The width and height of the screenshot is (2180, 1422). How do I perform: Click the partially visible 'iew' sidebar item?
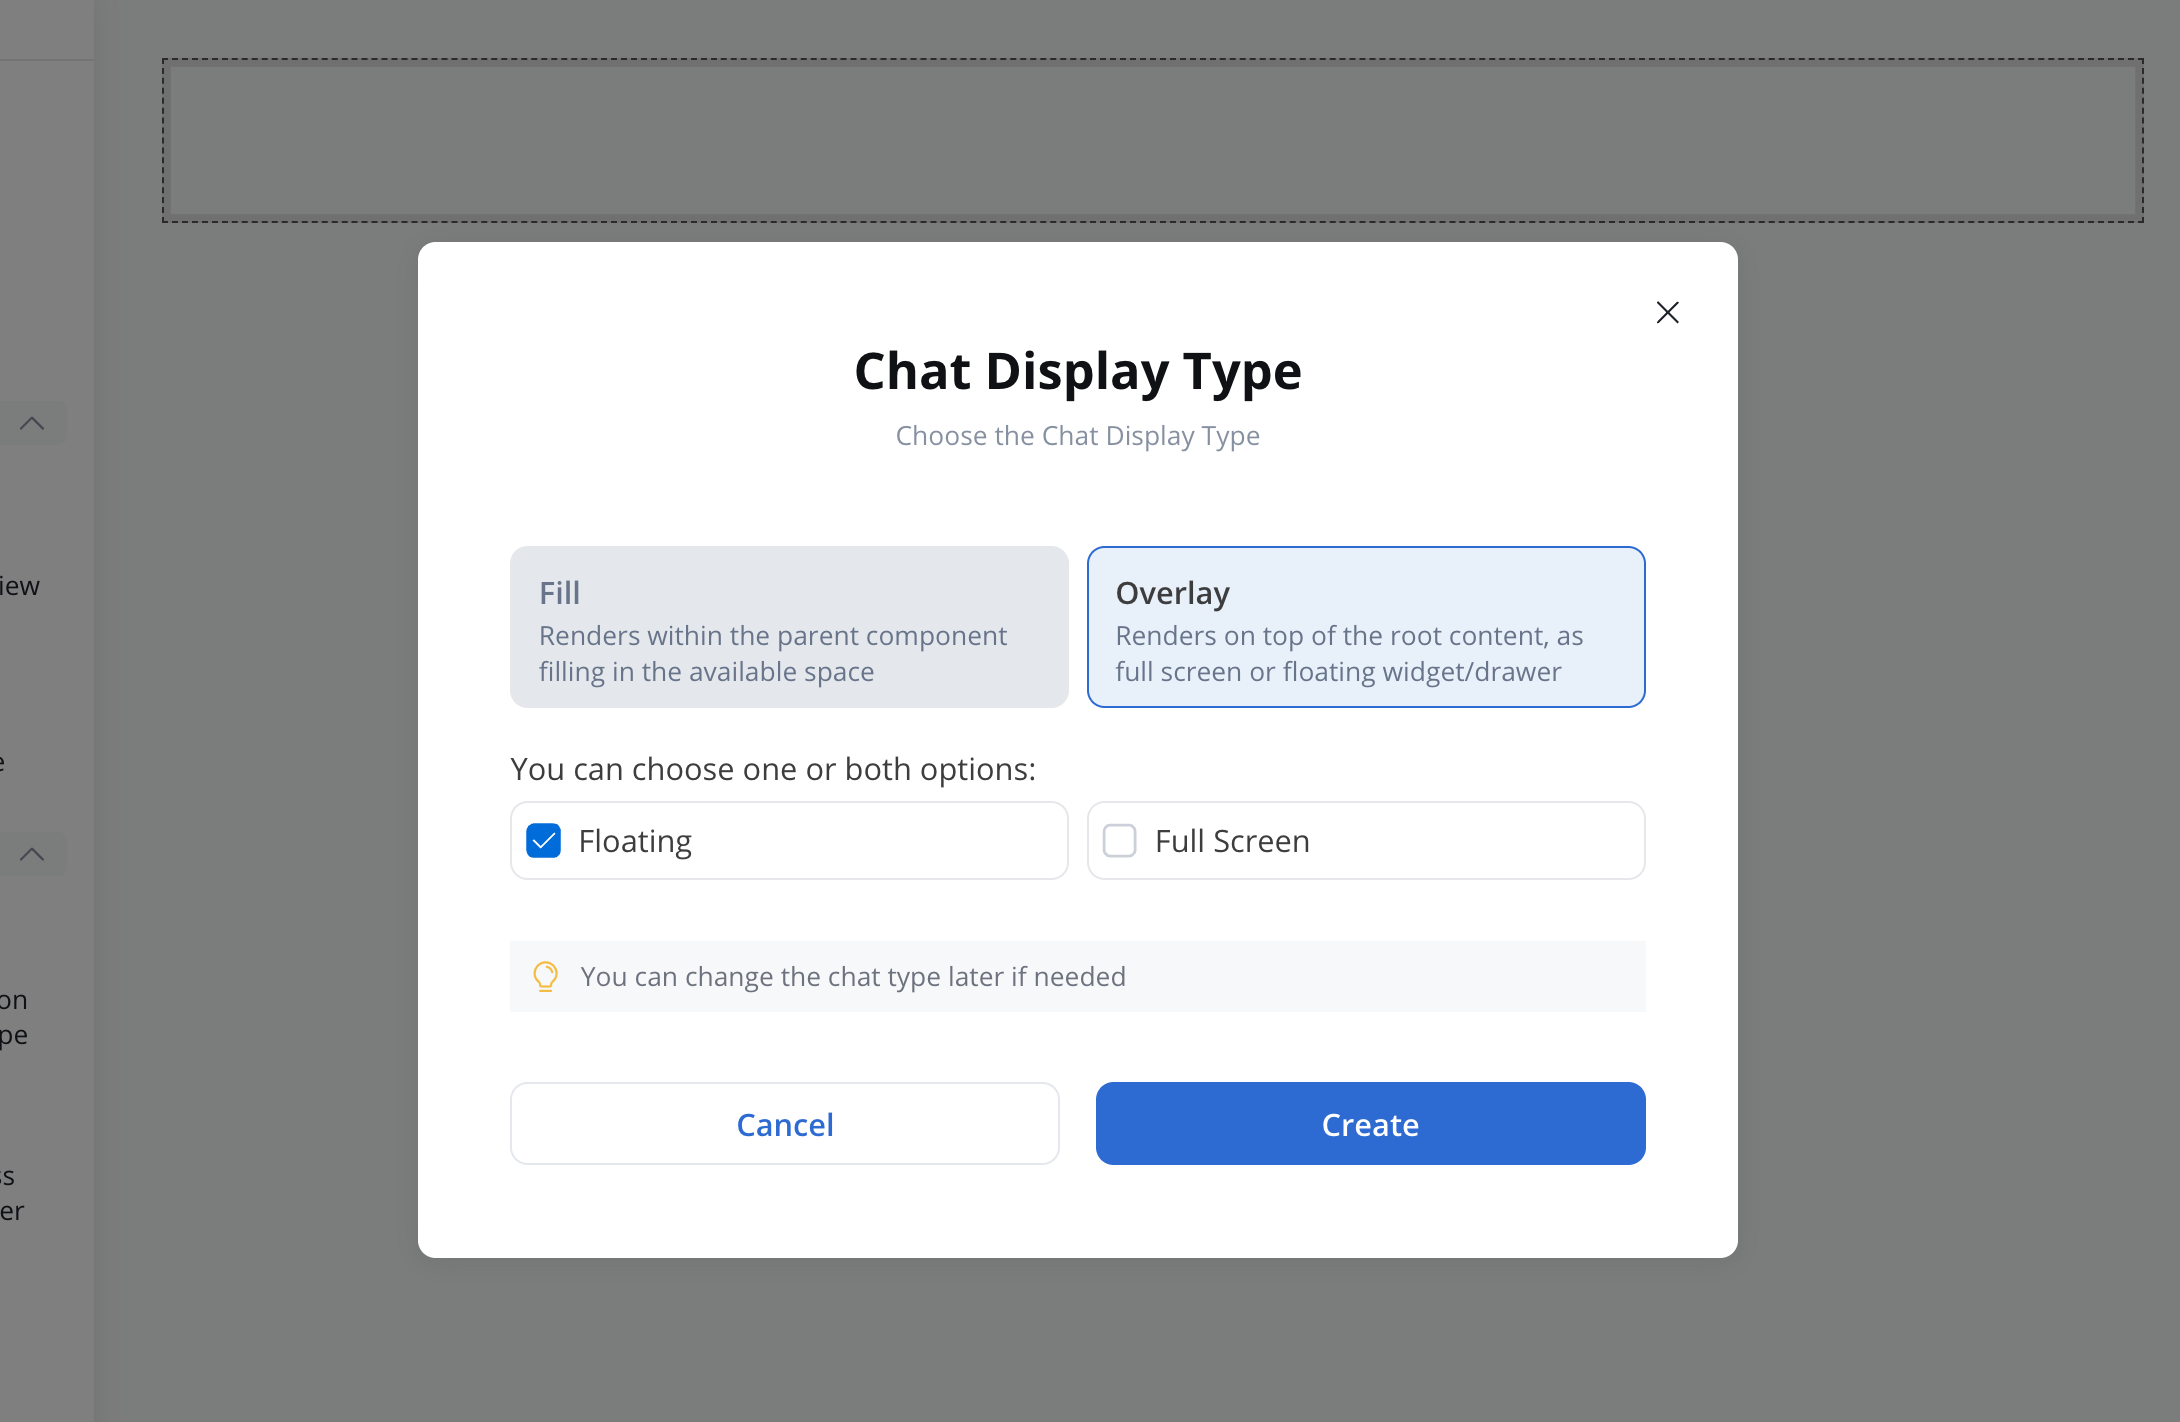[x=20, y=586]
